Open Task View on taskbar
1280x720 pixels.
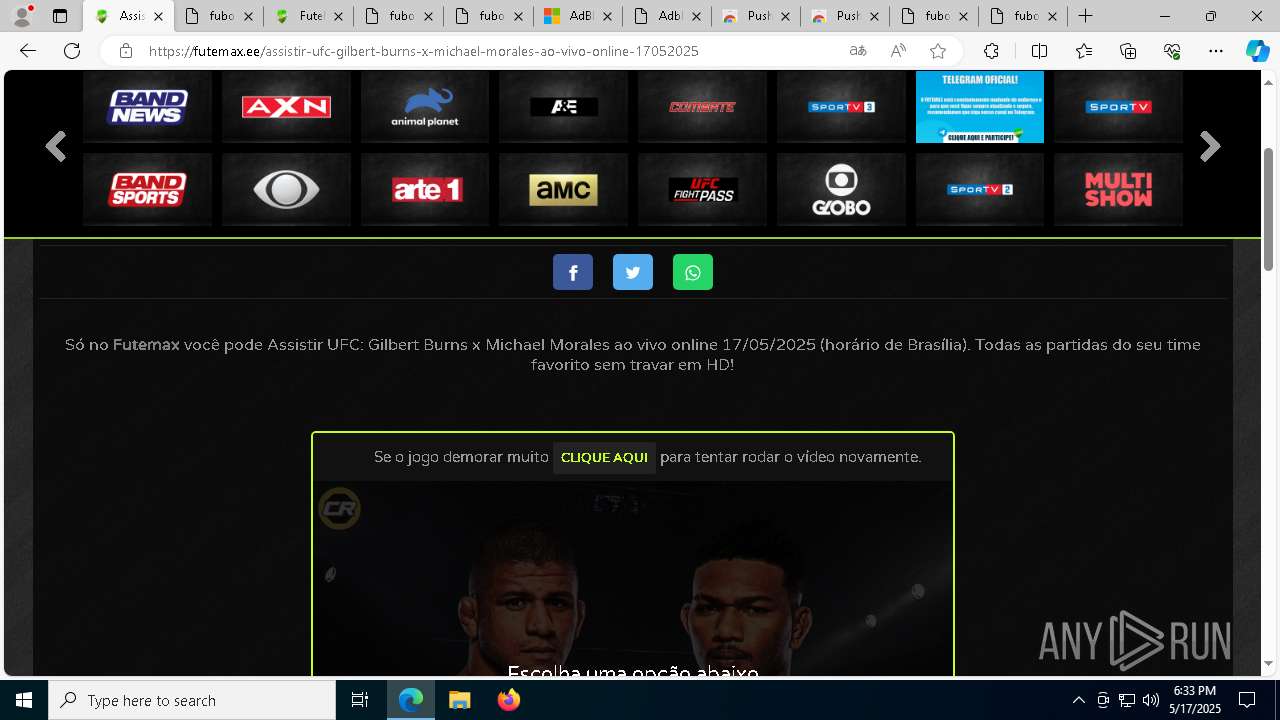coord(360,700)
